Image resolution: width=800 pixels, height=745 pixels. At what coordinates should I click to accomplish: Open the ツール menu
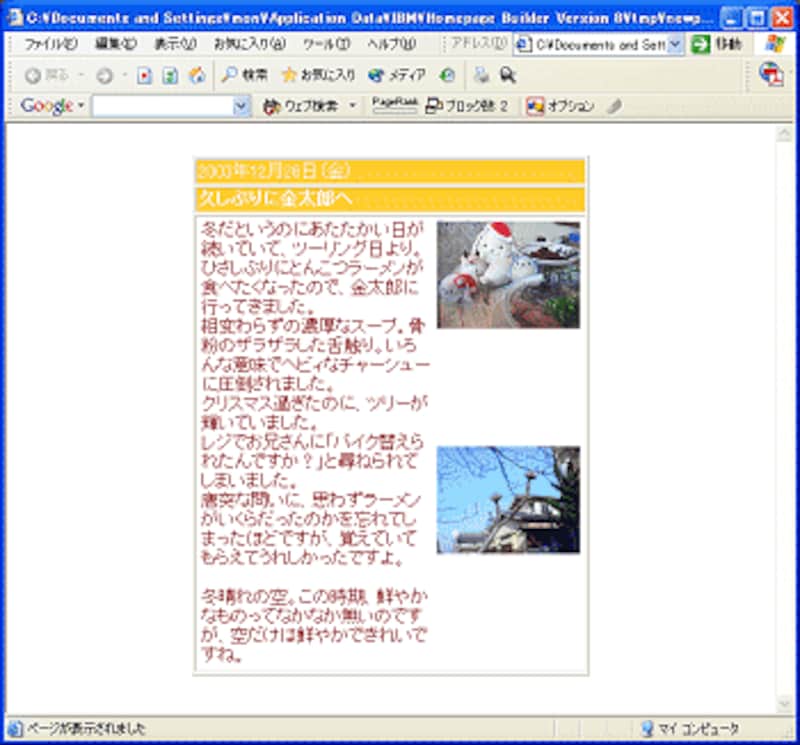(x=325, y=45)
